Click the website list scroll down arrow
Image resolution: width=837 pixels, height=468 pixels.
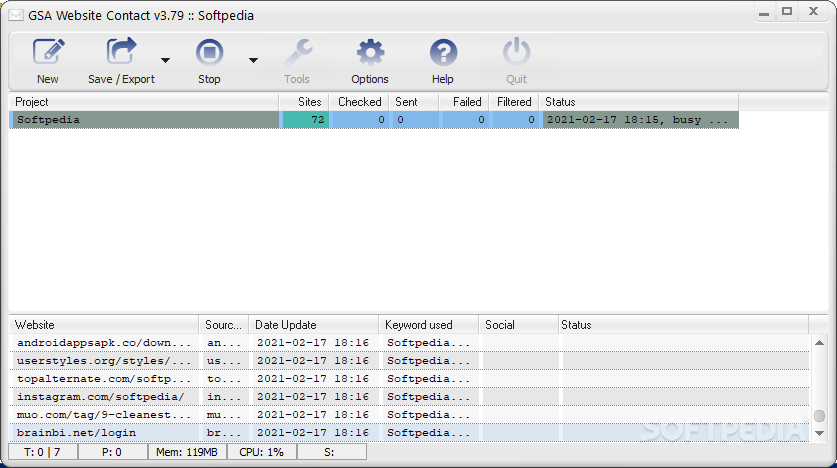coord(819,433)
